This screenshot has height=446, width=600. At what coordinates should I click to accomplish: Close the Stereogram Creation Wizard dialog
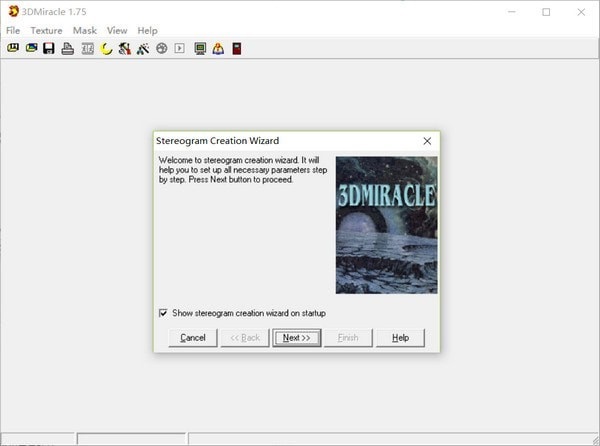pyautogui.click(x=427, y=141)
